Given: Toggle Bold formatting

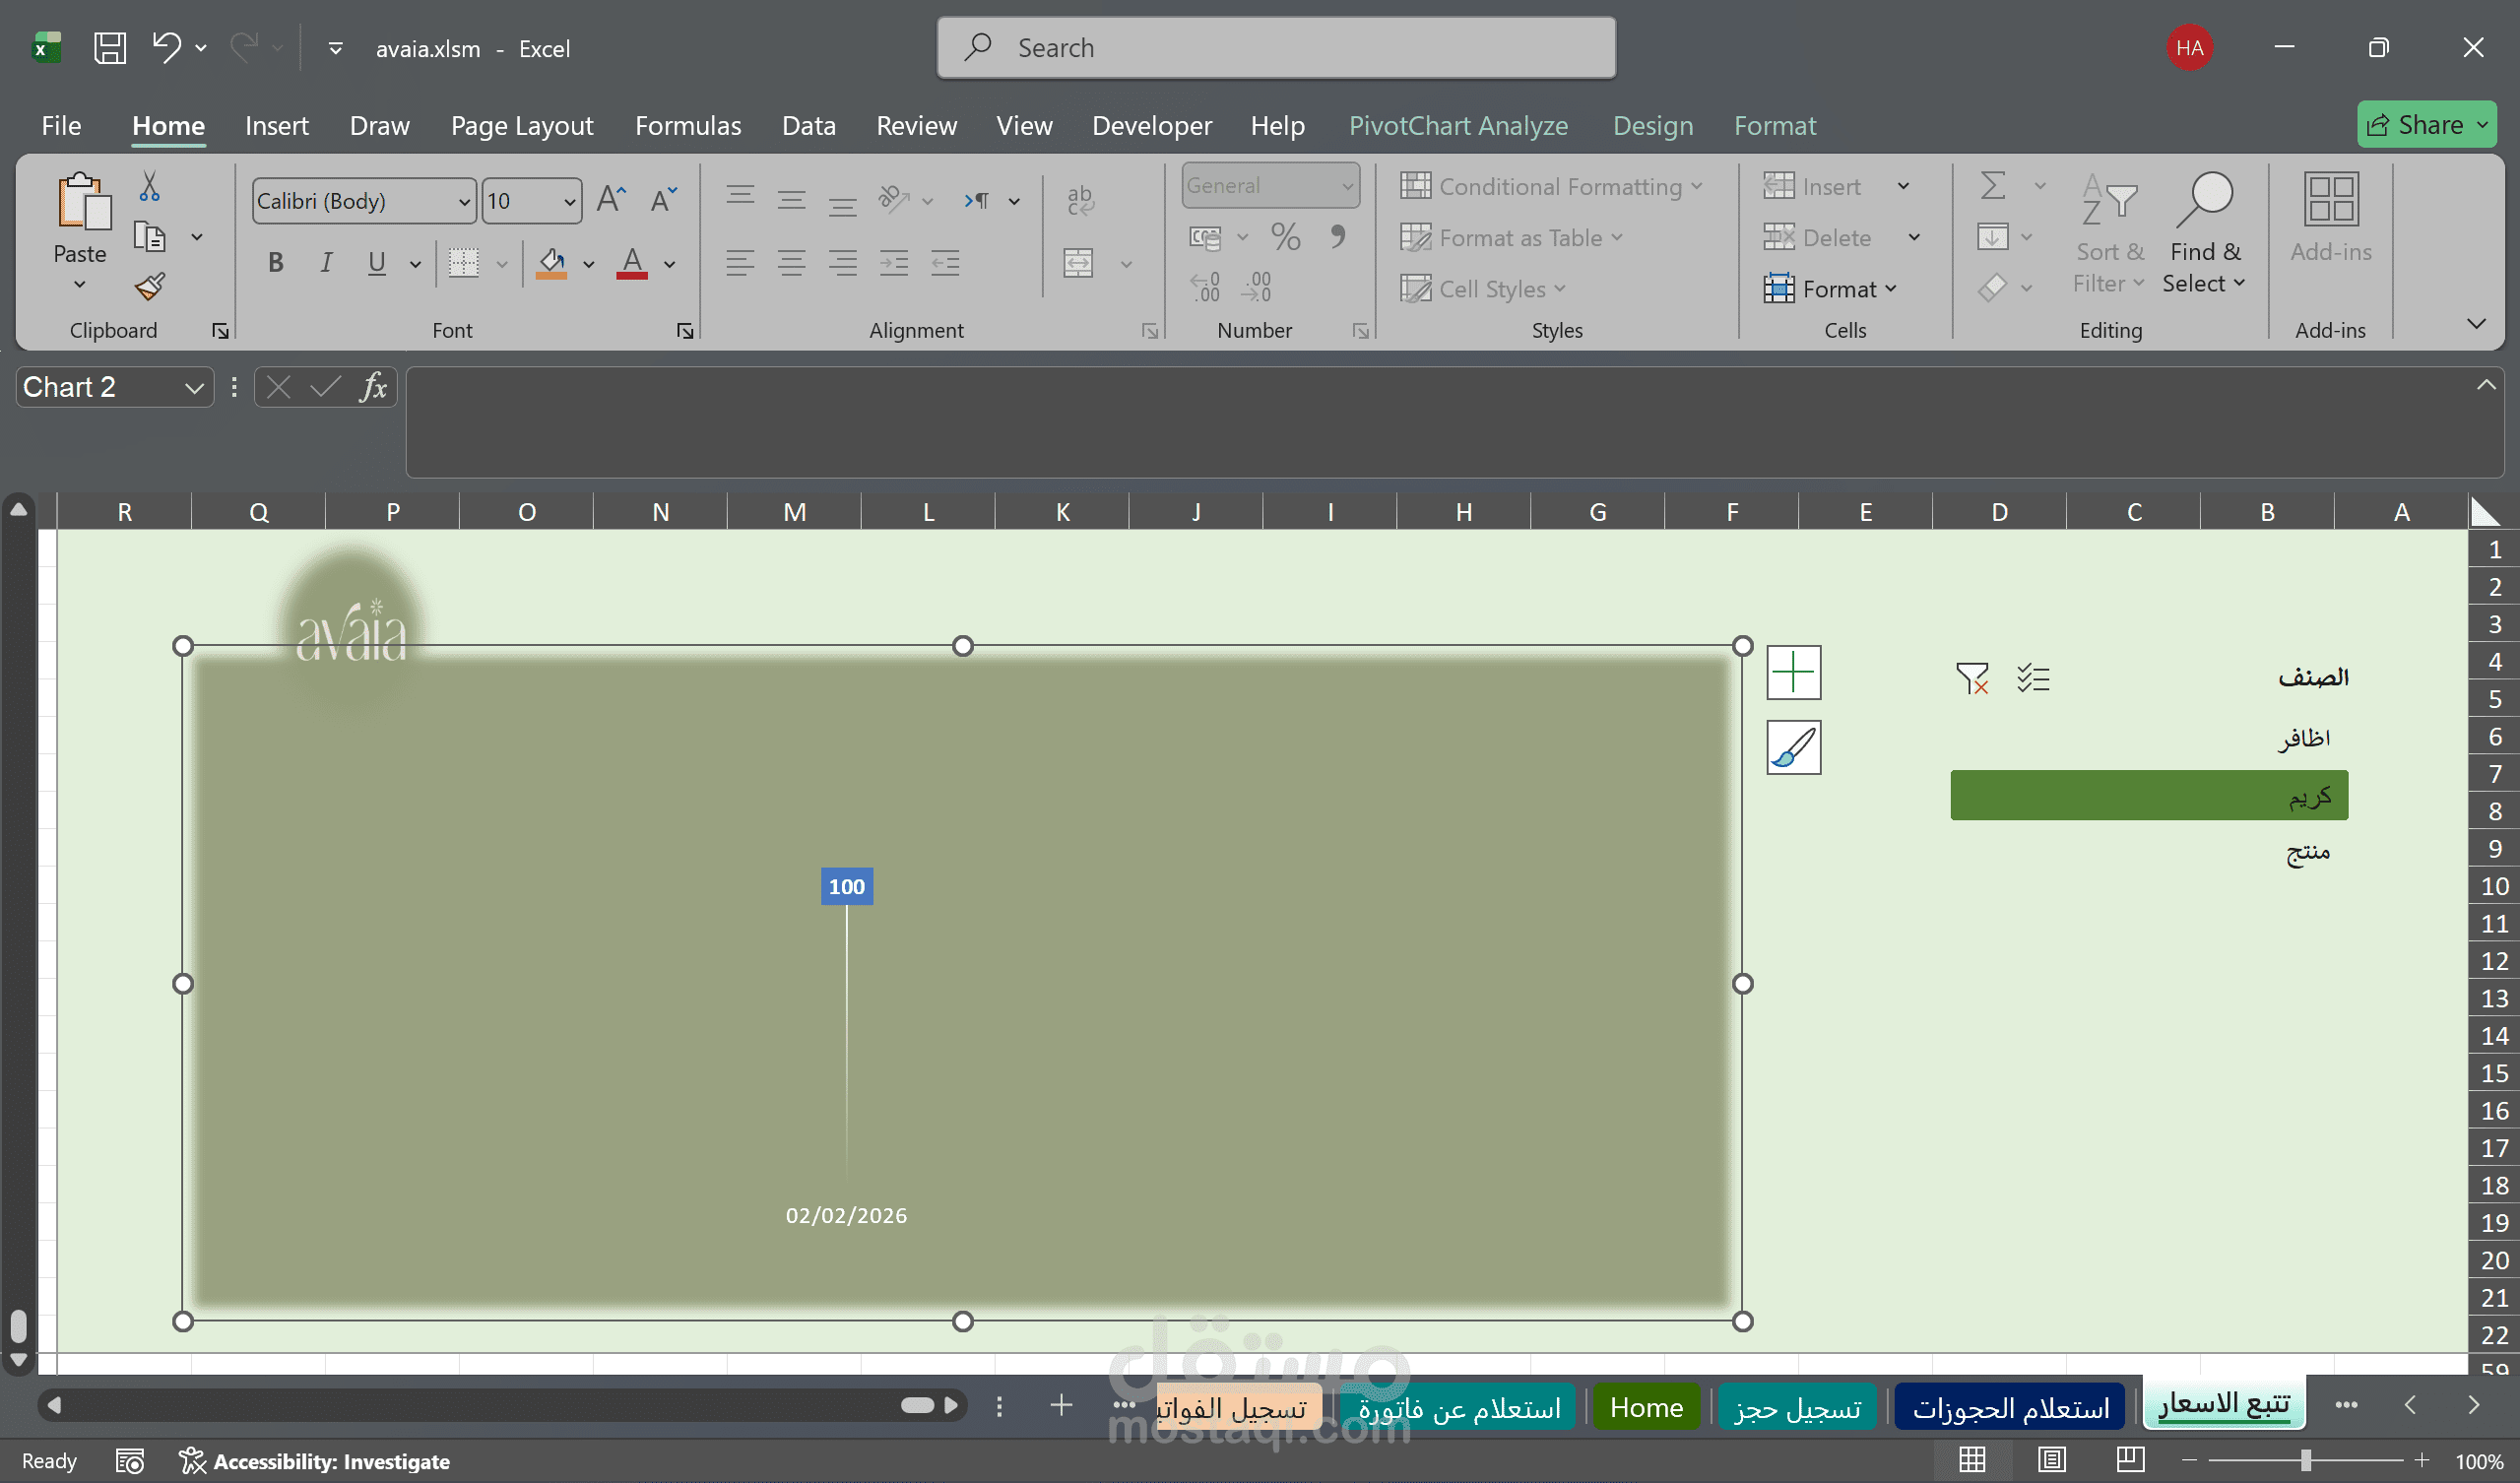Looking at the screenshot, I should pyautogui.click(x=276, y=263).
